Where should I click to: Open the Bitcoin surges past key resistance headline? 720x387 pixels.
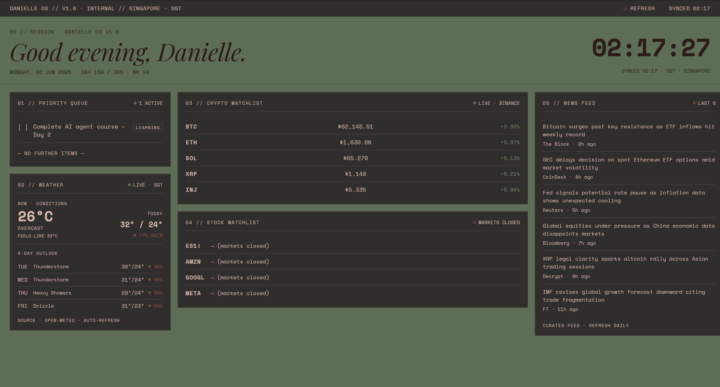tap(628, 130)
